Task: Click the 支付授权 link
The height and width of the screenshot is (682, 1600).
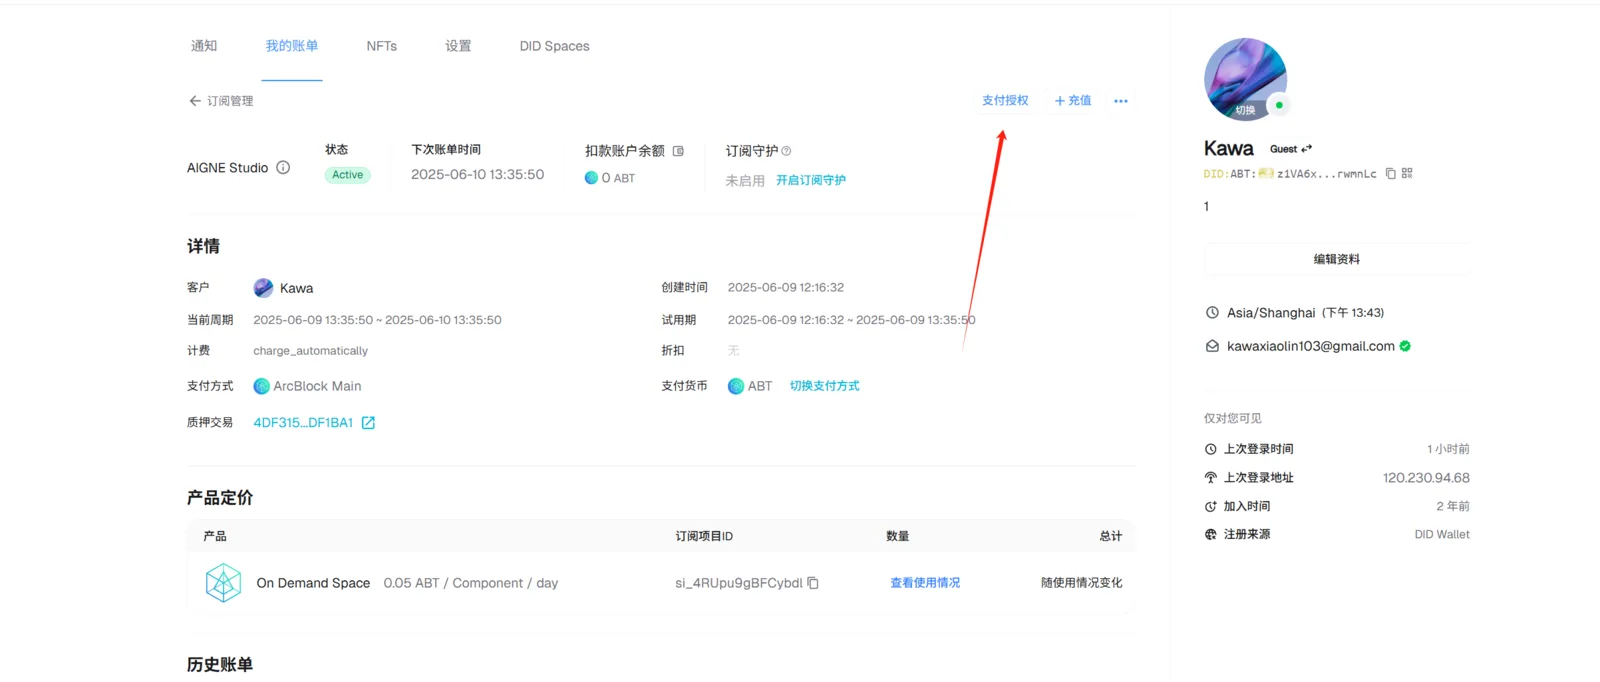Action: coord(1005,101)
